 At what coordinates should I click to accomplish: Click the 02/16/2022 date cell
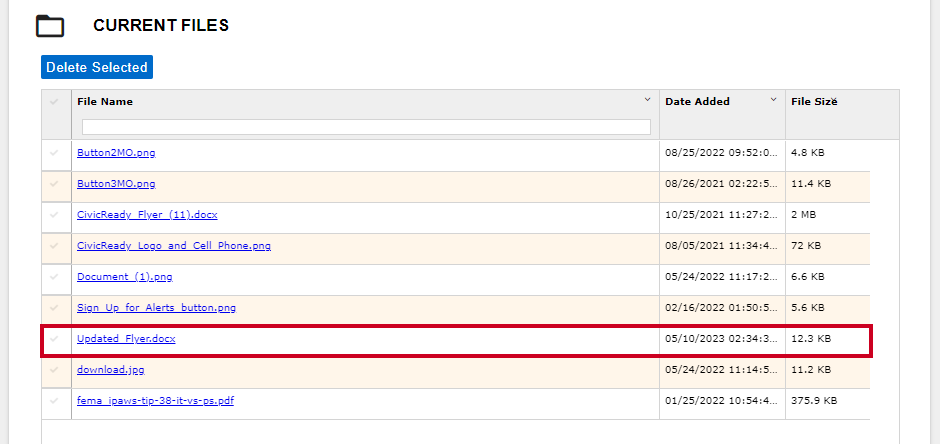click(x=721, y=308)
